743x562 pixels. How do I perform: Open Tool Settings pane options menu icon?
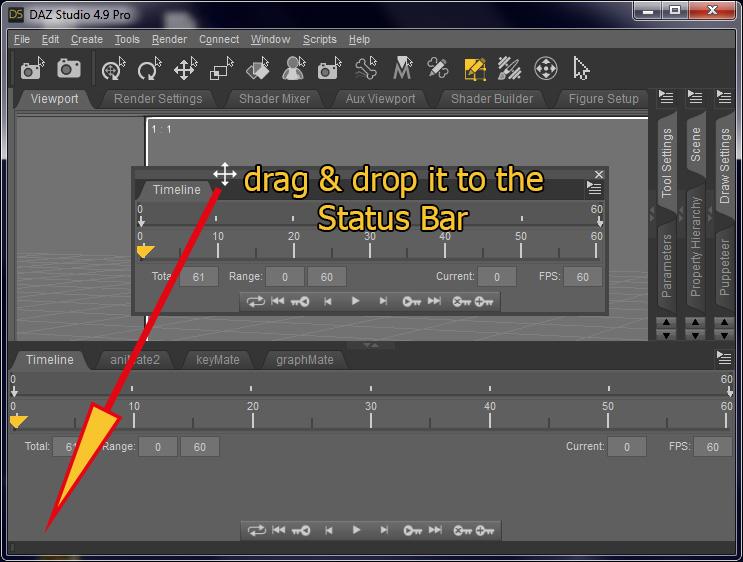[666, 97]
